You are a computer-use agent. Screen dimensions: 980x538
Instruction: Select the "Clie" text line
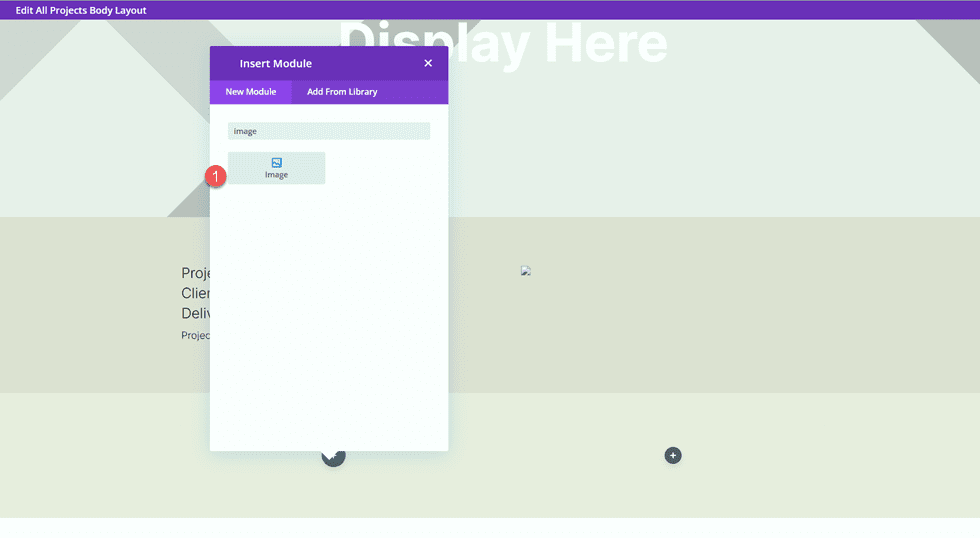[x=195, y=293]
